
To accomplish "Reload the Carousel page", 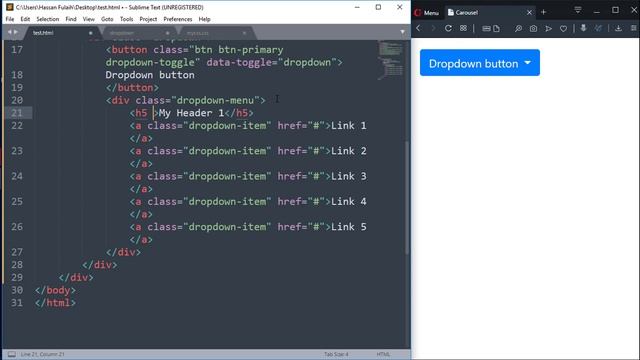I will (448, 28).
